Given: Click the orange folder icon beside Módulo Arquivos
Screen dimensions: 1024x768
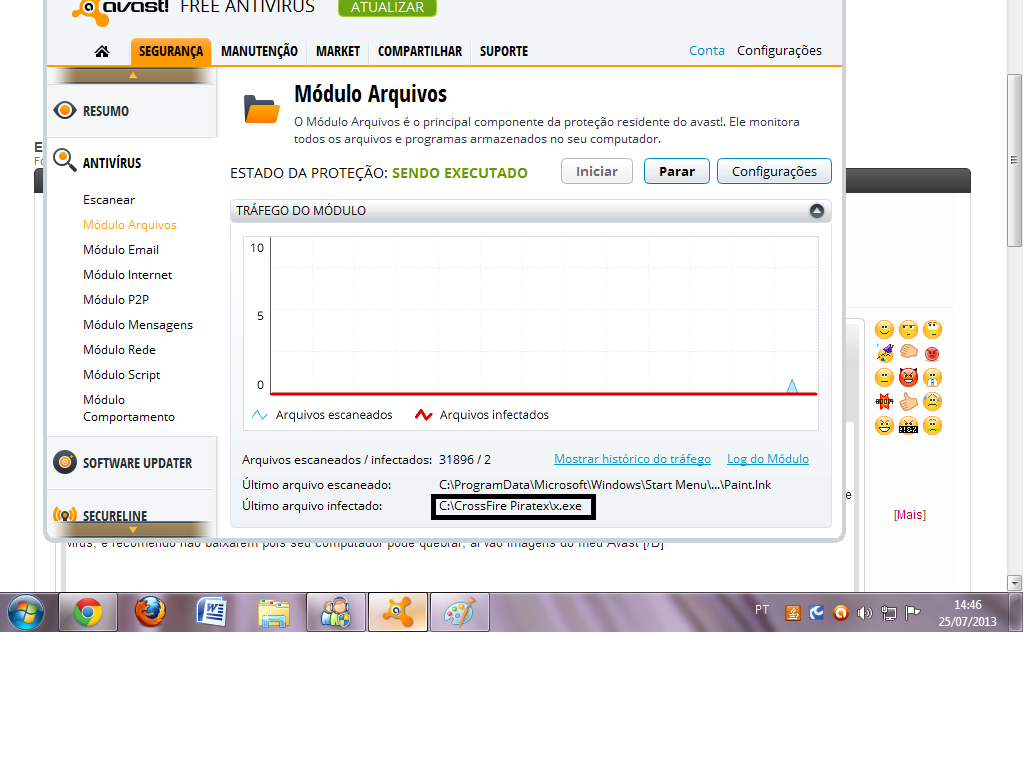Looking at the screenshot, I should 261,110.
